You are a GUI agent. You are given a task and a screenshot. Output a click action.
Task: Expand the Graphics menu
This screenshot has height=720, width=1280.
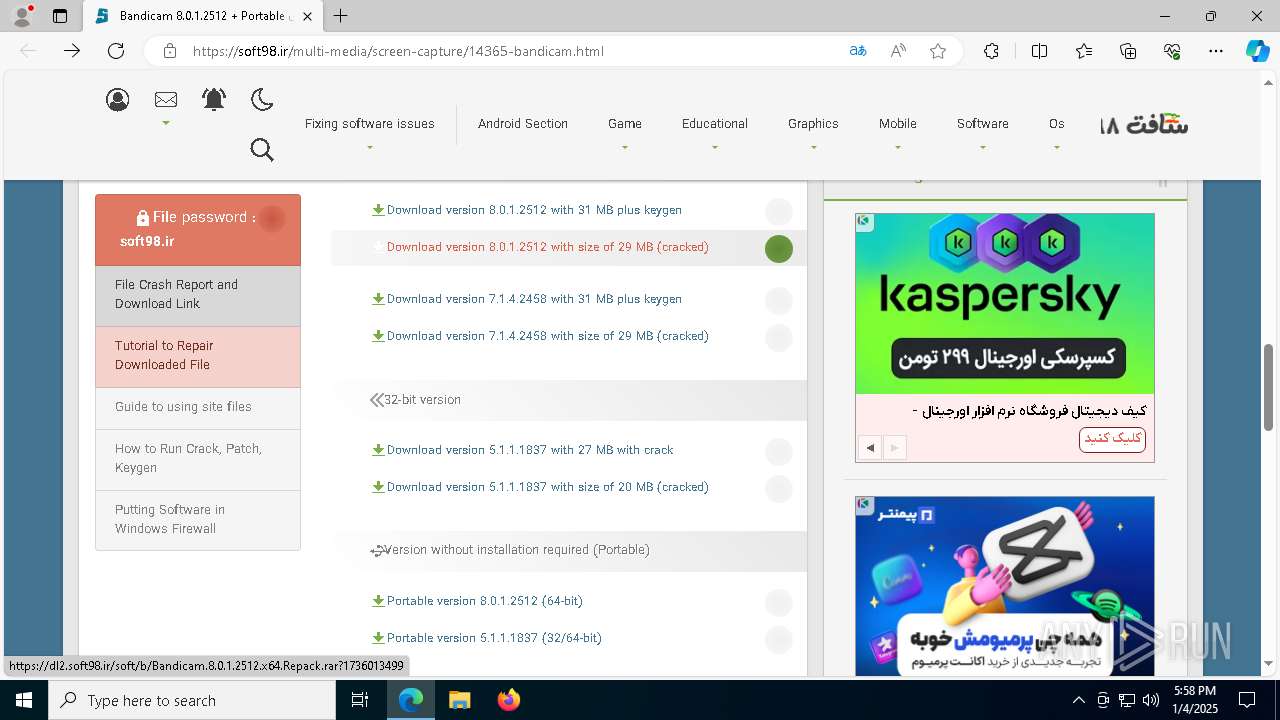(x=813, y=124)
